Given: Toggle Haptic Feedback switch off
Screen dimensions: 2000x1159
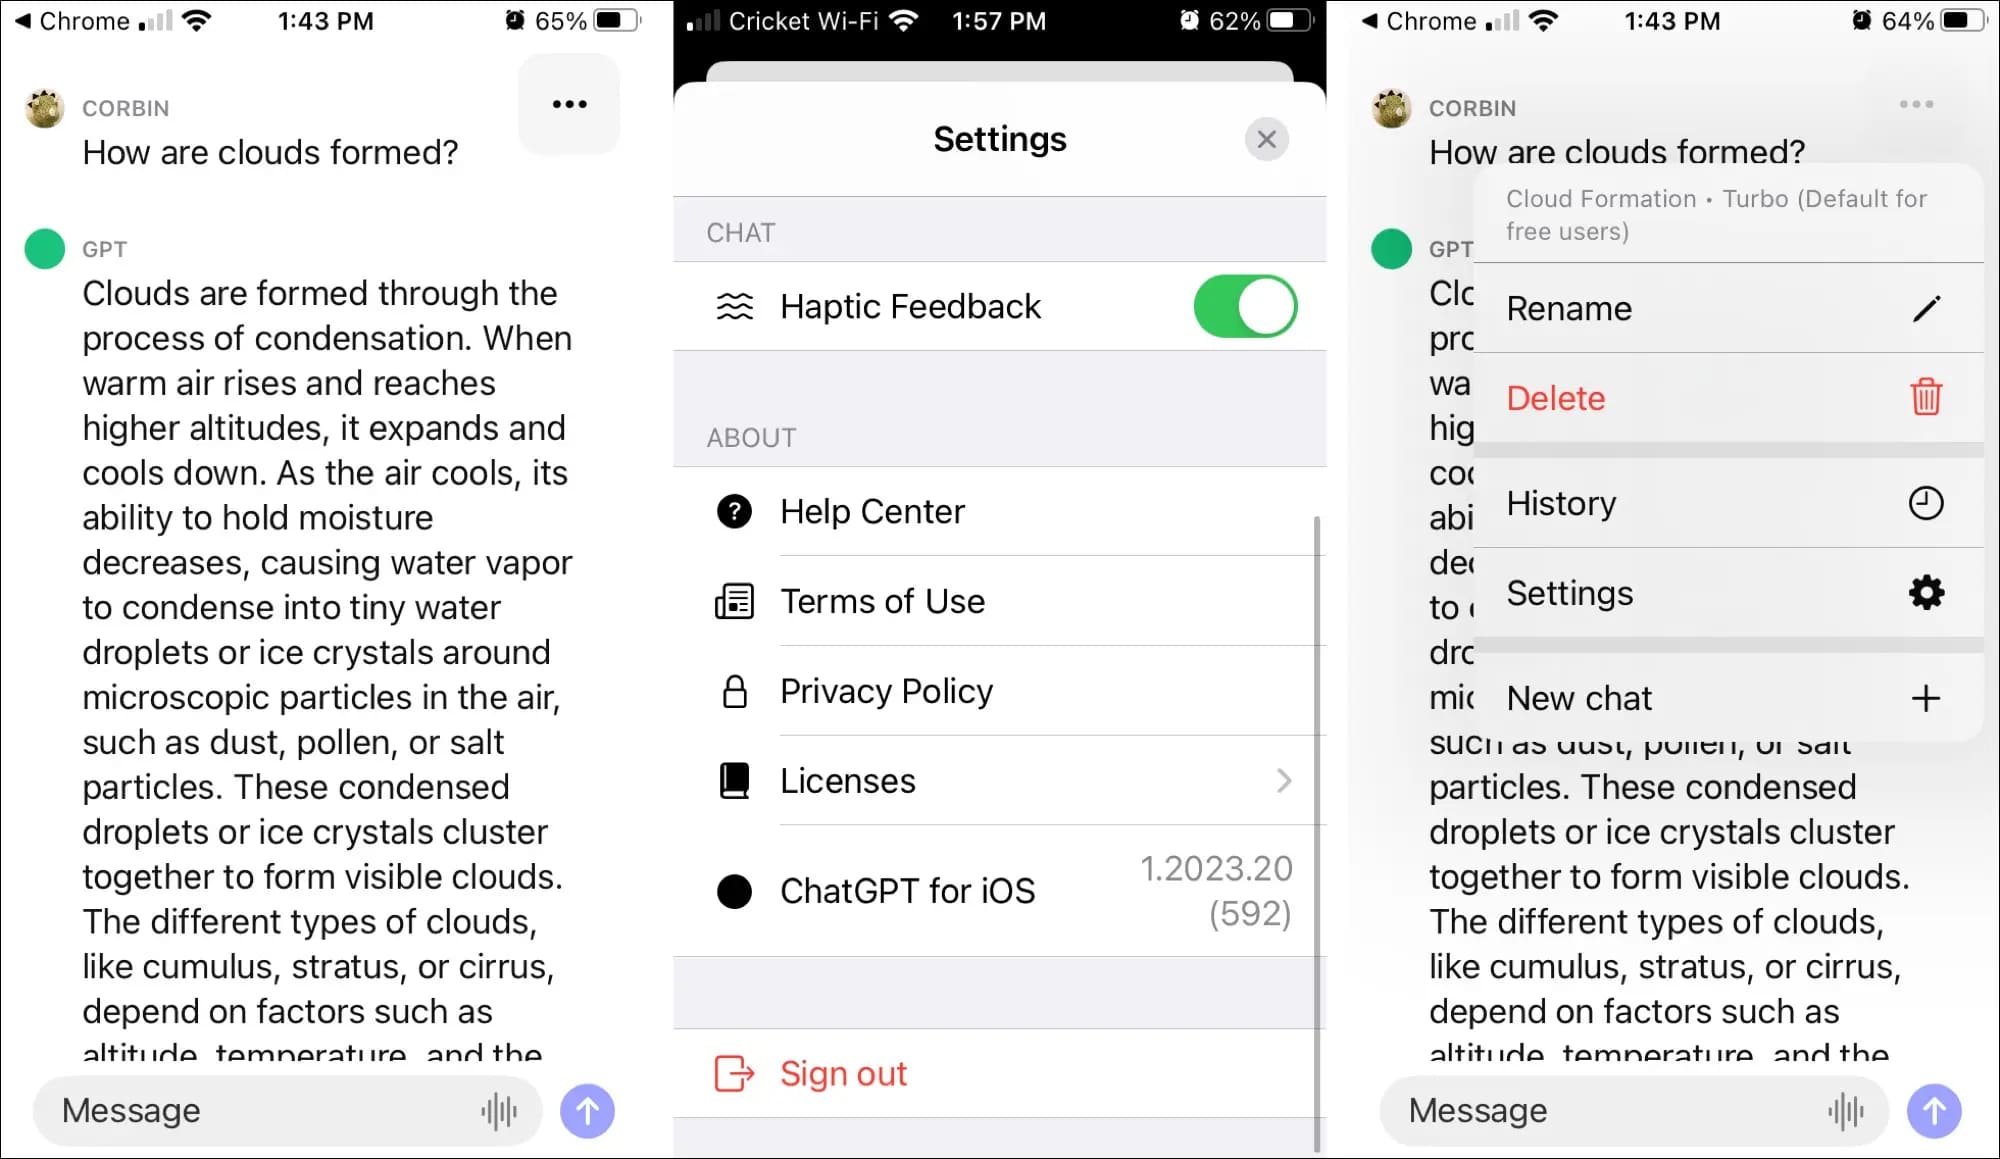Looking at the screenshot, I should click(x=1243, y=304).
